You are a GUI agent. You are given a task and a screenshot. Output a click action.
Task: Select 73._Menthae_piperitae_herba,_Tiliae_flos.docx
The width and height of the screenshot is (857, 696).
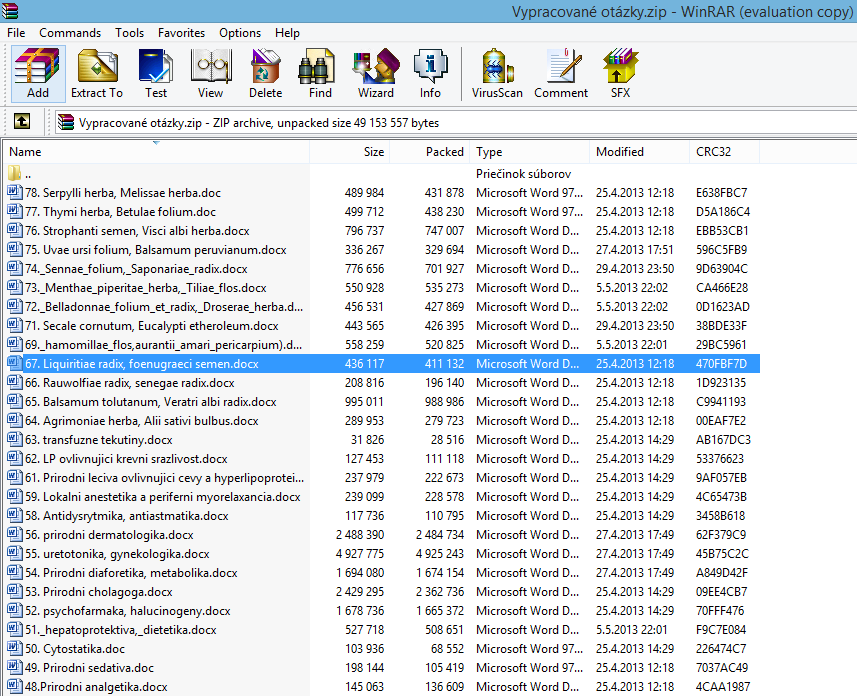coord(381,288)
